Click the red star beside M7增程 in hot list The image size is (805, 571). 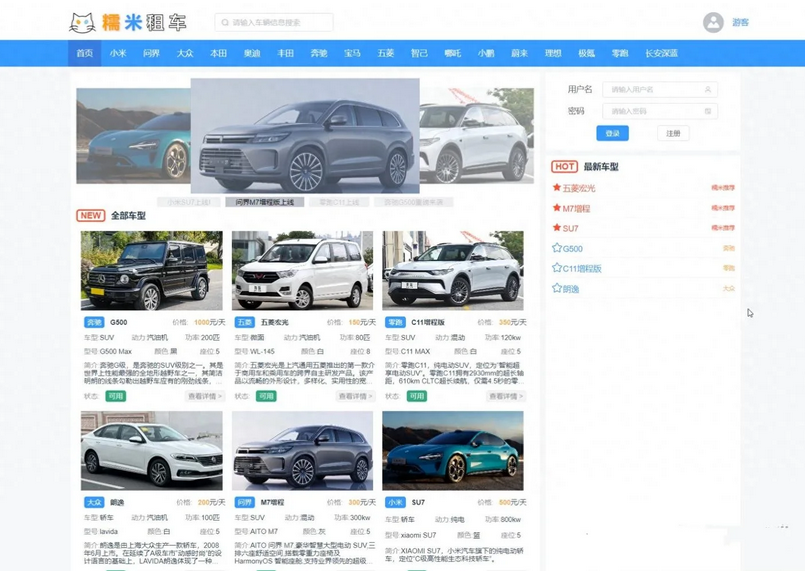(x=557, y=207)
